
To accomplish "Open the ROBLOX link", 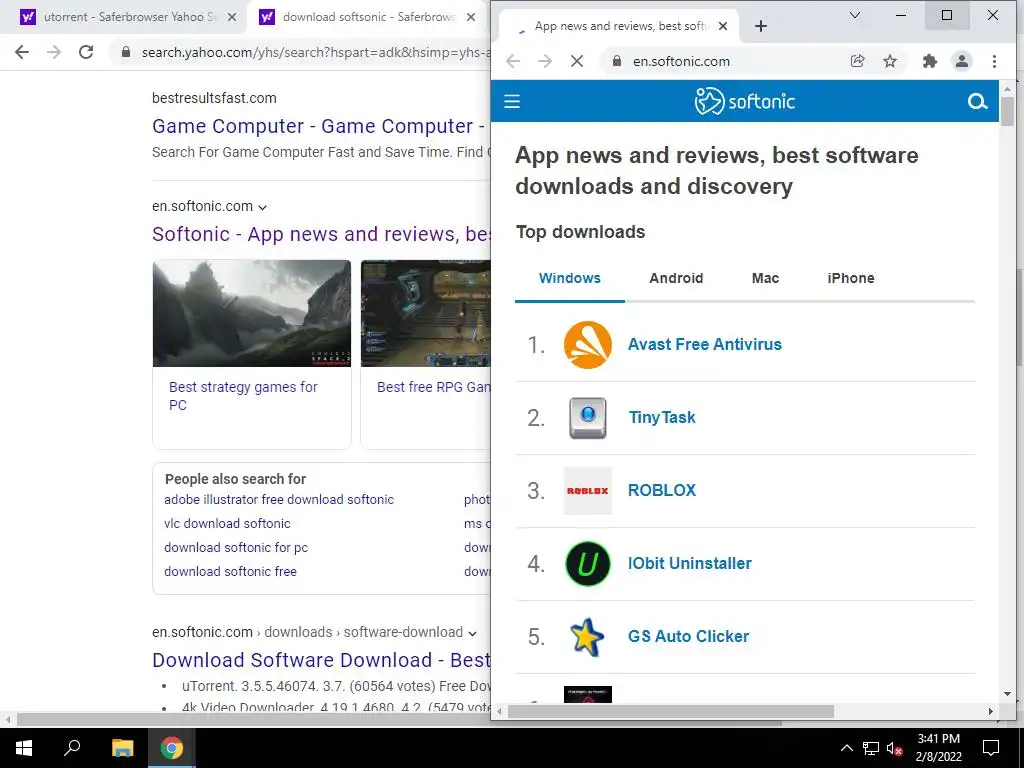I will (x=662, y=490).
